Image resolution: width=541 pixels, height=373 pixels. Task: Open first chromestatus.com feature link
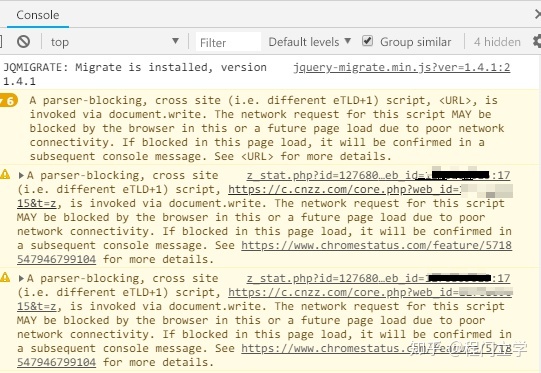pos(376,245)
